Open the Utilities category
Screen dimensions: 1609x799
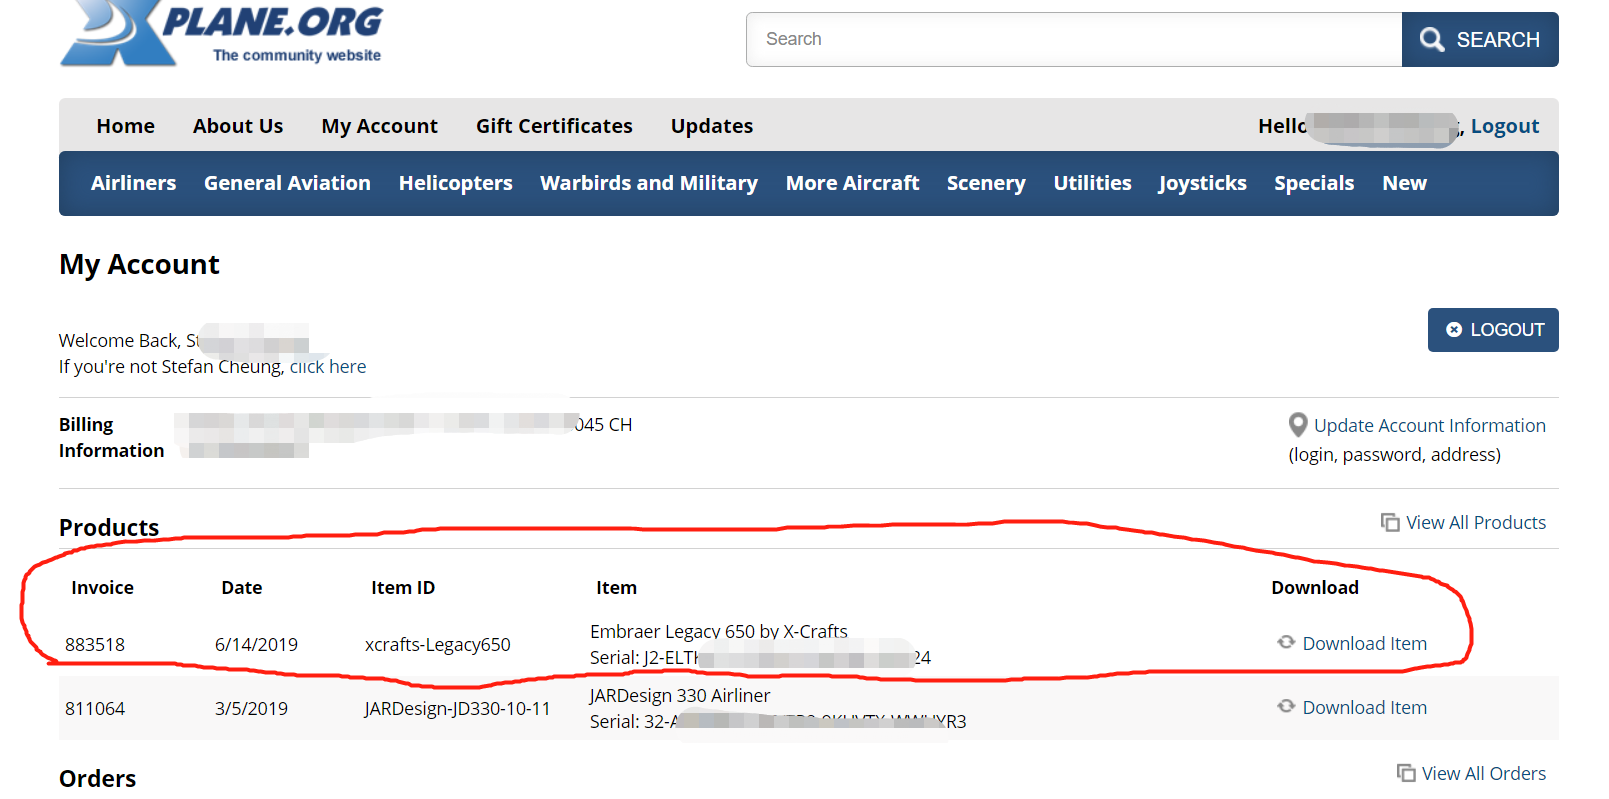pyautogui.click(x=1092, y=183)
